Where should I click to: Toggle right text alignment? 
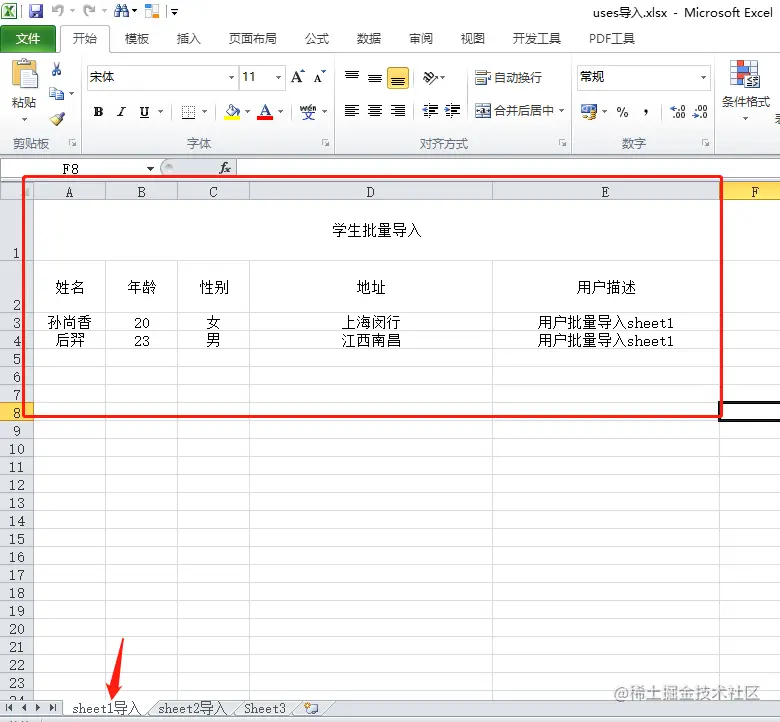tap(397, 110)
